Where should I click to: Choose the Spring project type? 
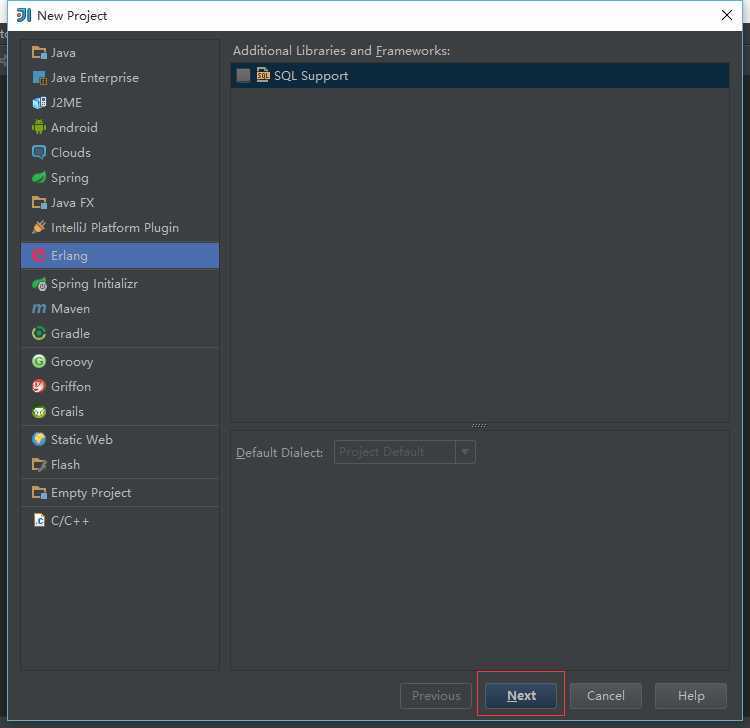[x=120, y=177]
